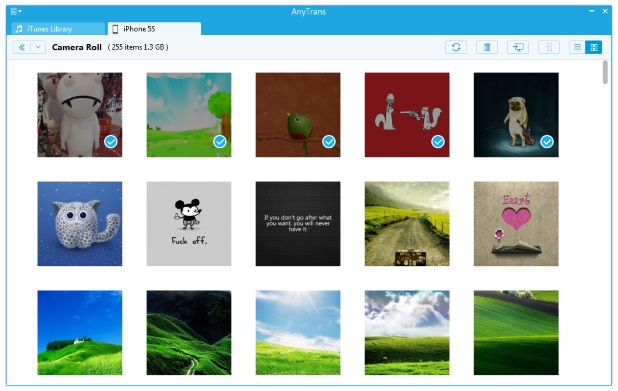
Task: Select the blue sky hill house thumbnail
Action: pos(80,333)
